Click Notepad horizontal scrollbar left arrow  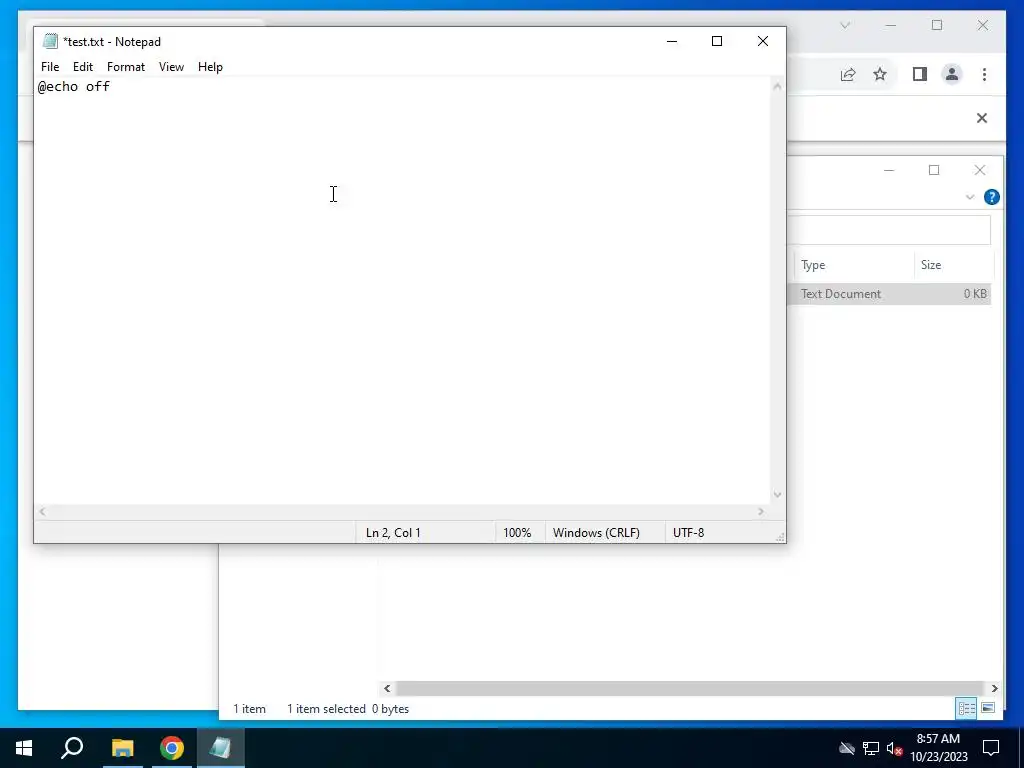[x=42, y=511]
